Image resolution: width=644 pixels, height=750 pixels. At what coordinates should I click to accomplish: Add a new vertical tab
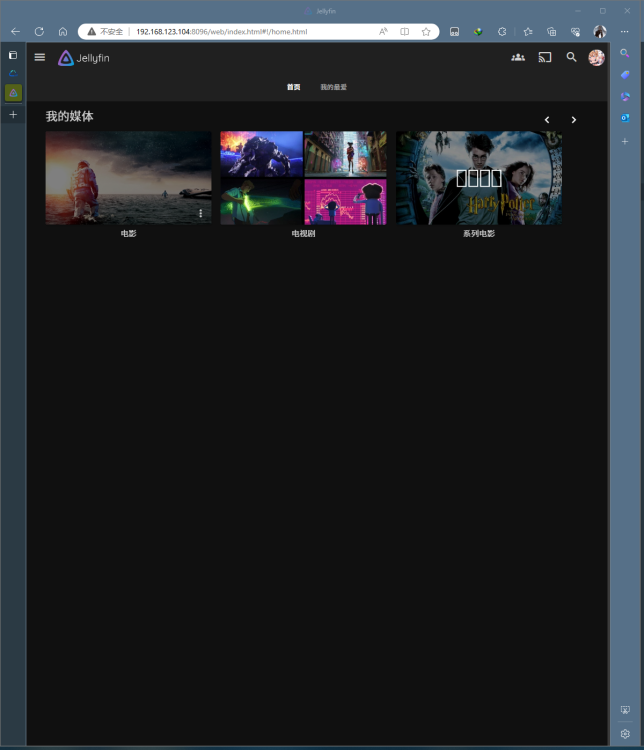(13, 114)
